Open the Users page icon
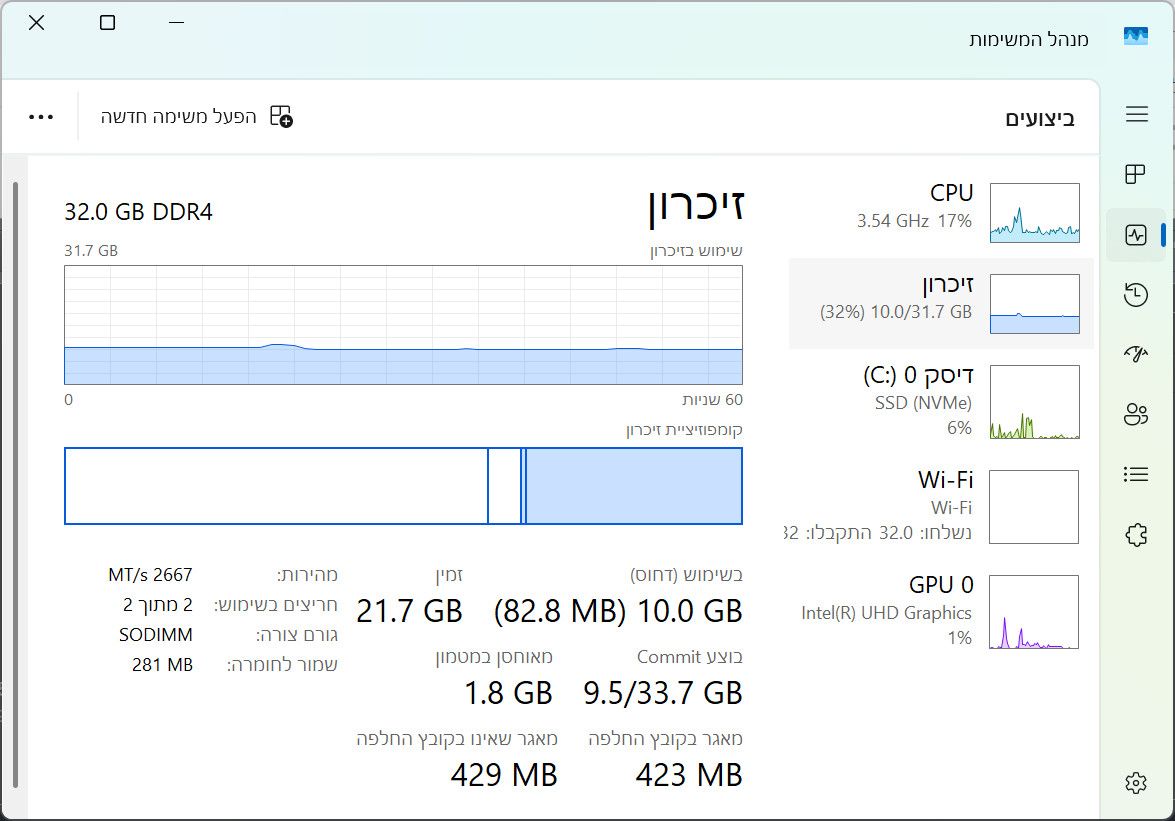This screenshot has width=1175, height=821. (1136, 413)
